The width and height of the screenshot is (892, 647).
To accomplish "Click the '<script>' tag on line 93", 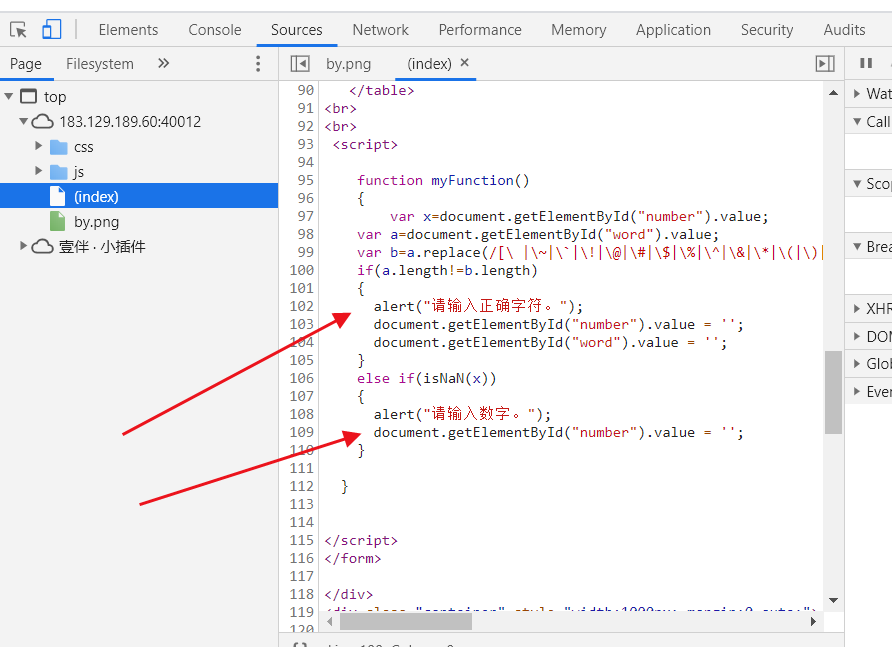I will 365,145.
